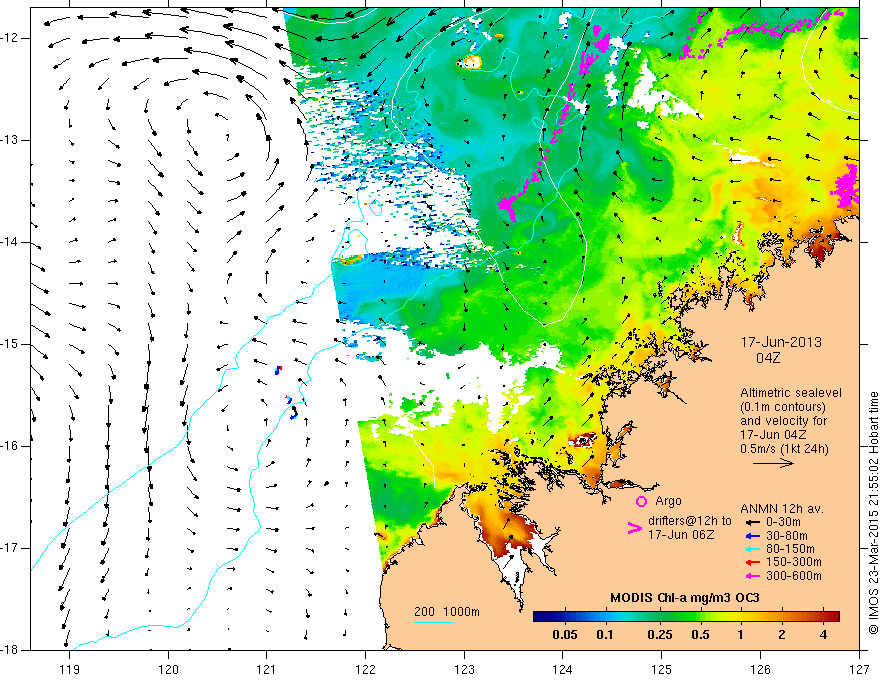
Task: Click the '17-Jun 06Z' legend text
Action: pos(681,535)
